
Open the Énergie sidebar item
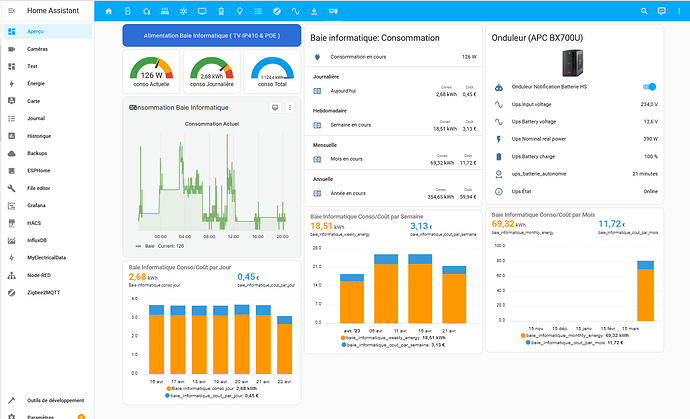35,84
